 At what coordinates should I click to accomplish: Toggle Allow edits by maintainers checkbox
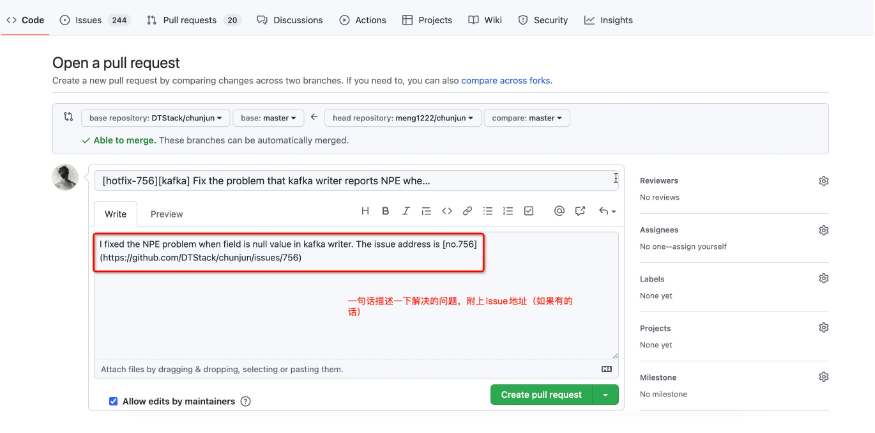click(113, 401)
